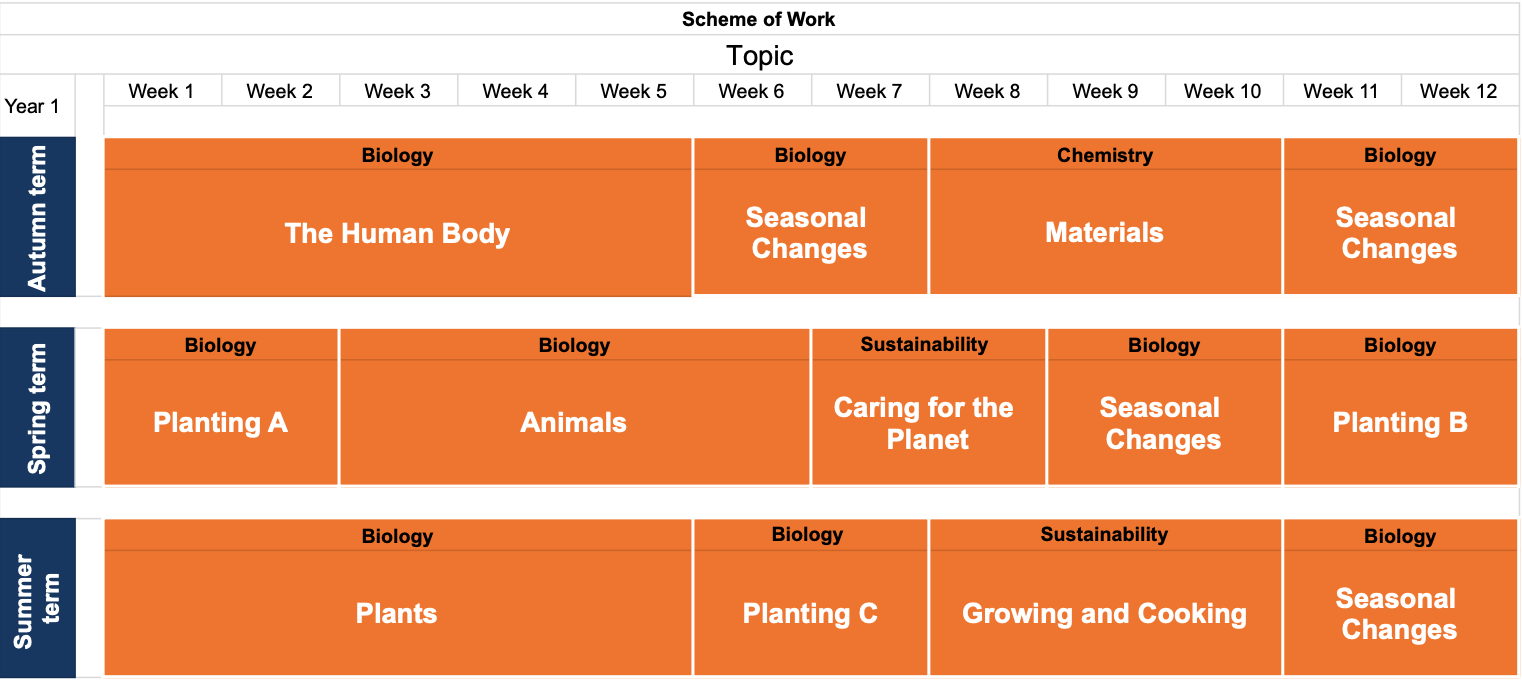Click the Year 1 label
This screenshot has width=1522, height=682.
(32, 106)
